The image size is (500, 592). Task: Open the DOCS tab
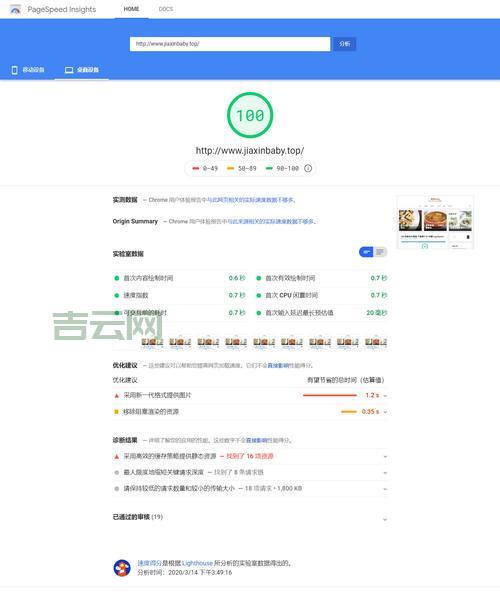coord(166,9)
